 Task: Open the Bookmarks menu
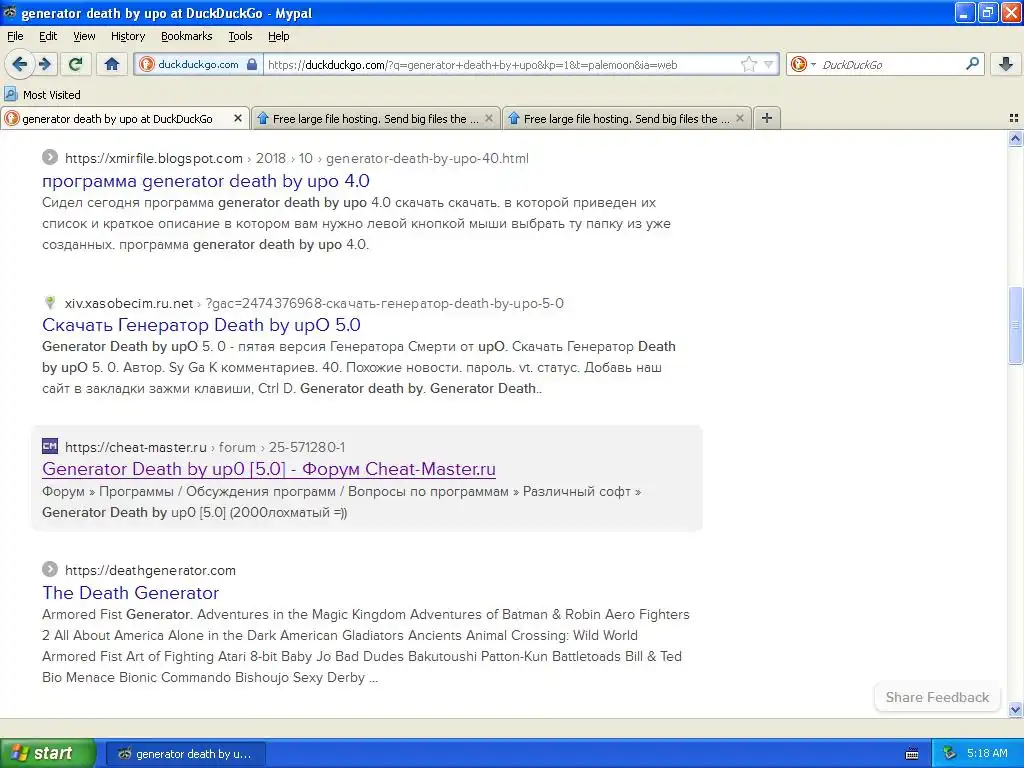186,36
